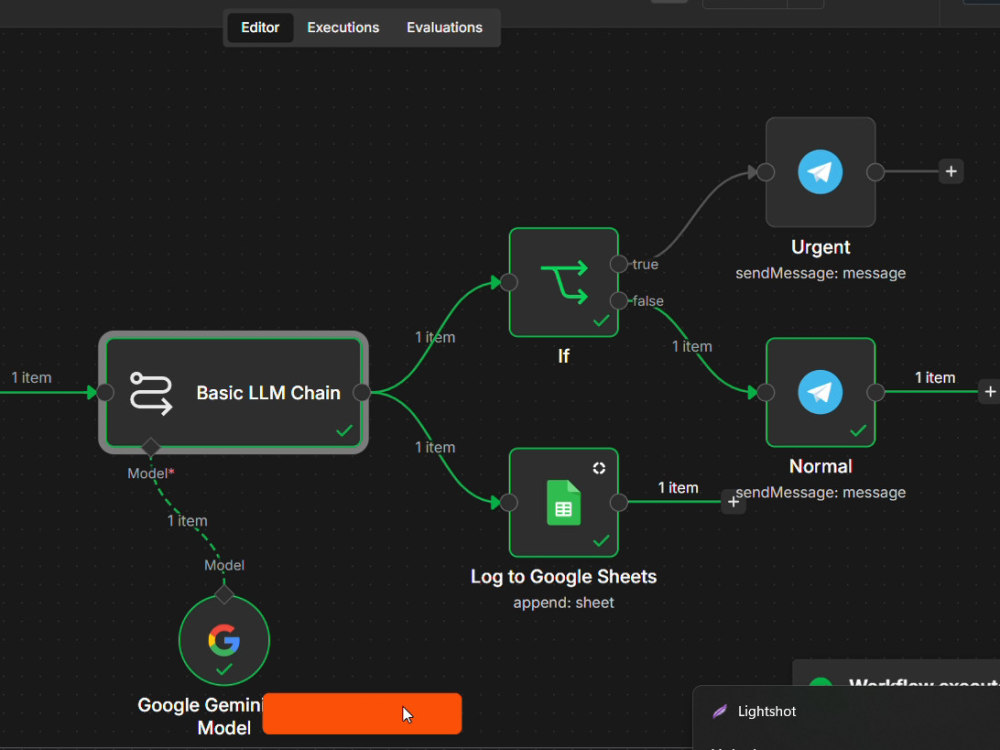Open the If node
1000x750 pixels.
coord(564,282)
